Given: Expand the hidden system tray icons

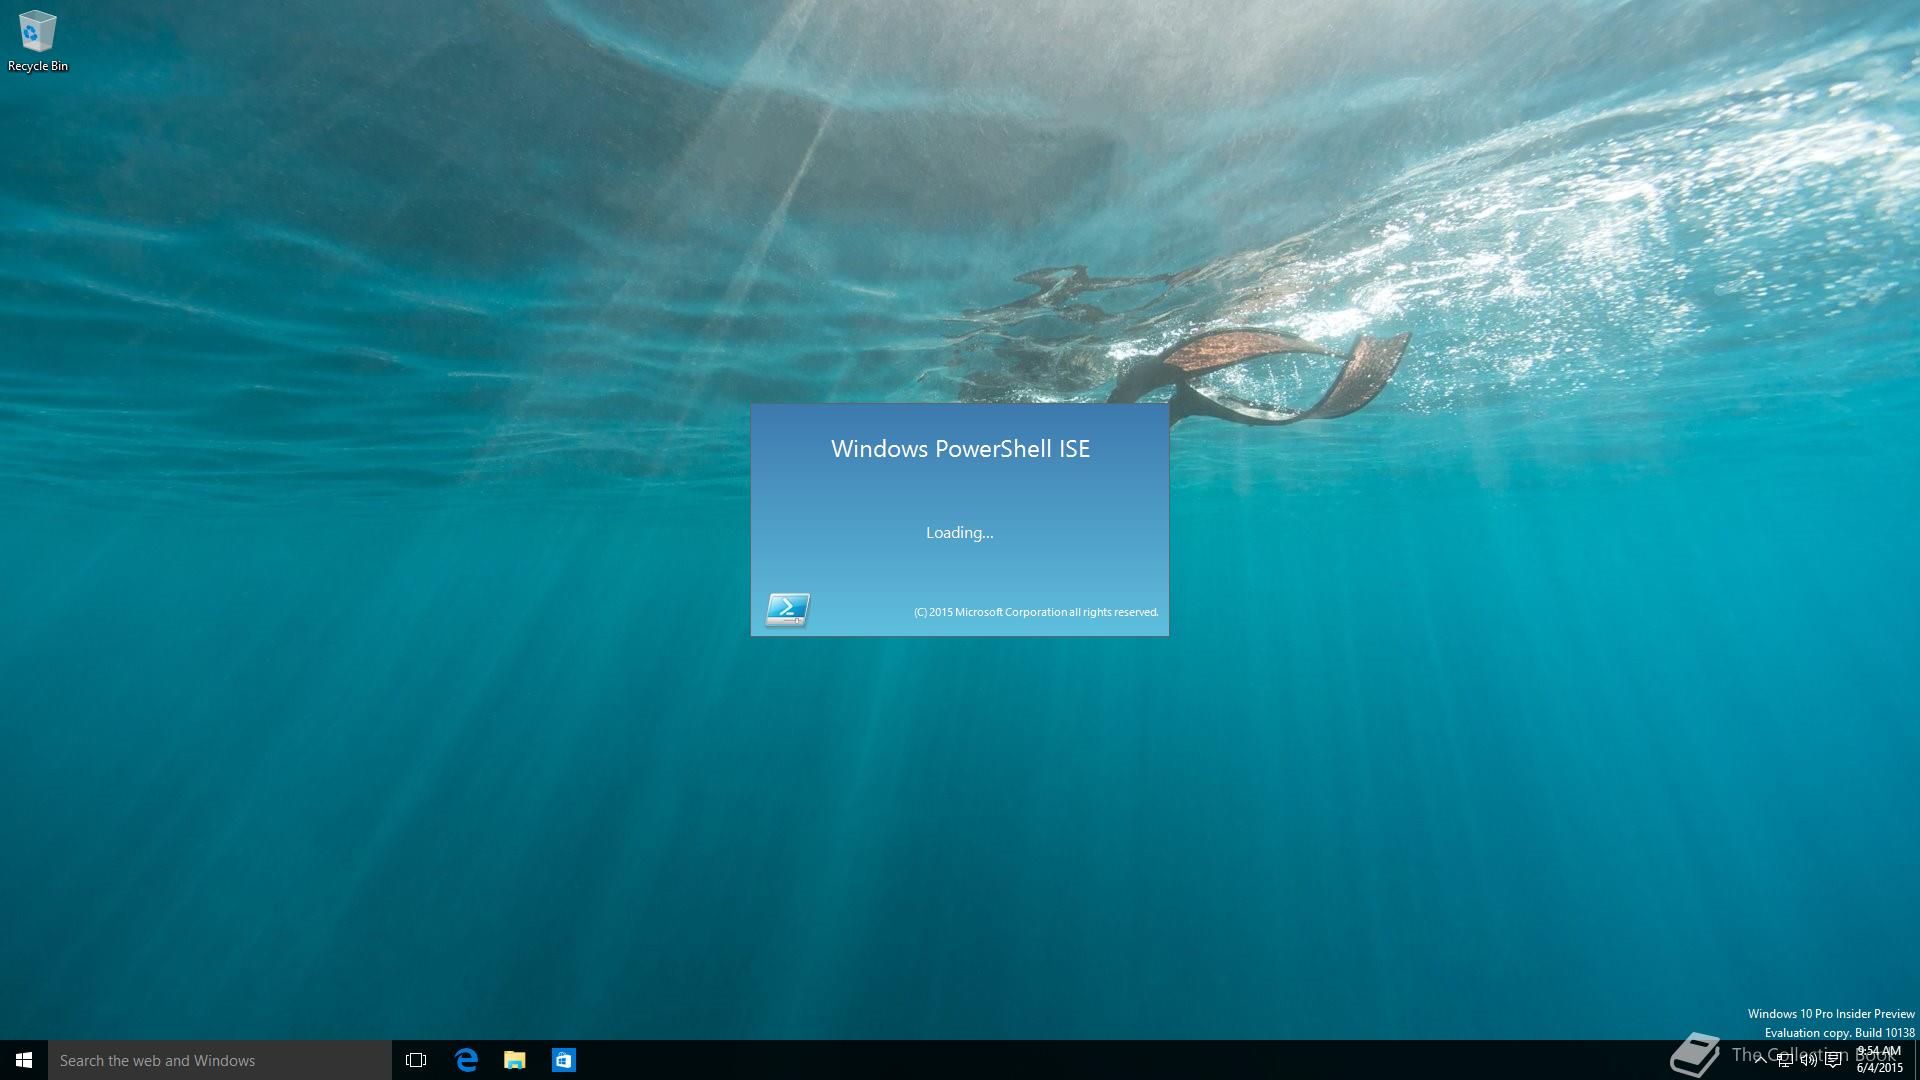Looking at the screenshot, I should click(1760, 1060).
